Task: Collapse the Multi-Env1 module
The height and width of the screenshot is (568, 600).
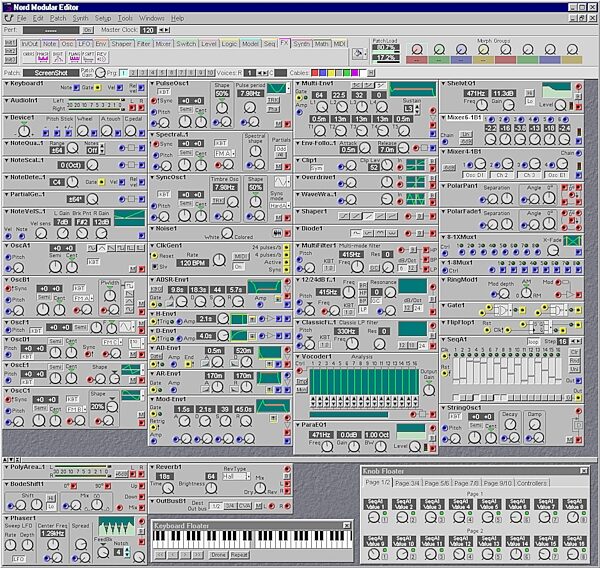Action: 298,83
